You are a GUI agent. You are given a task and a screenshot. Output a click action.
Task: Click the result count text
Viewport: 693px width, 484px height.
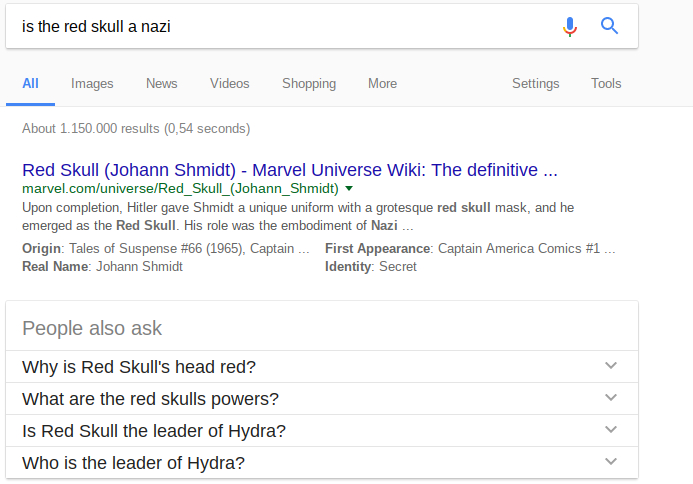coord(136,128)
